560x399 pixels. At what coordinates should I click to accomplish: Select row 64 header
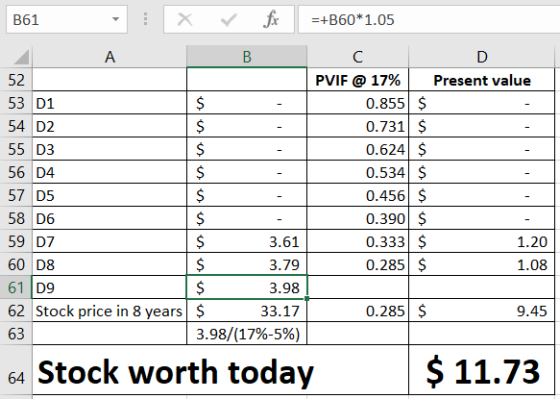[x=16, y=370]
